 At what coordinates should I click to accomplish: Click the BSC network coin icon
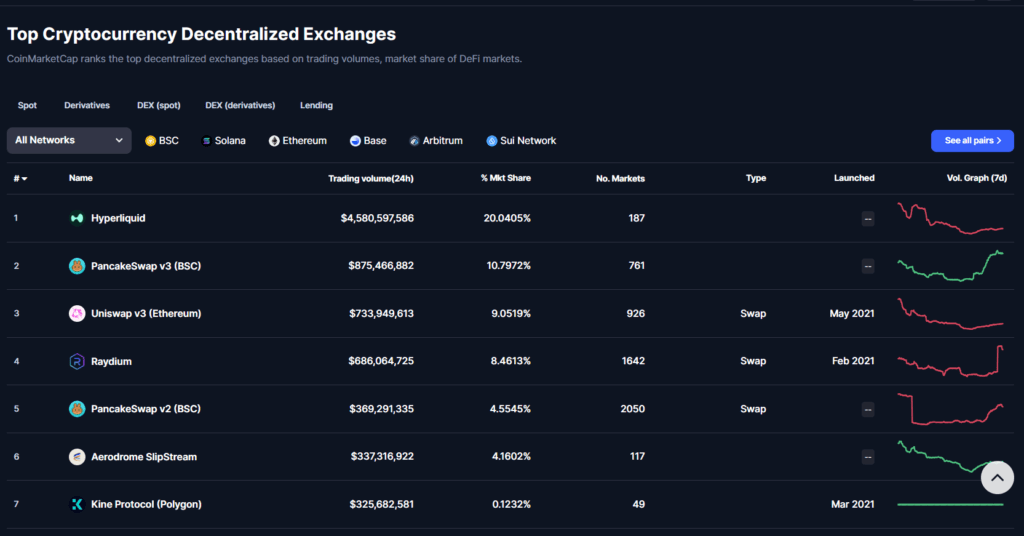[150, 141]
